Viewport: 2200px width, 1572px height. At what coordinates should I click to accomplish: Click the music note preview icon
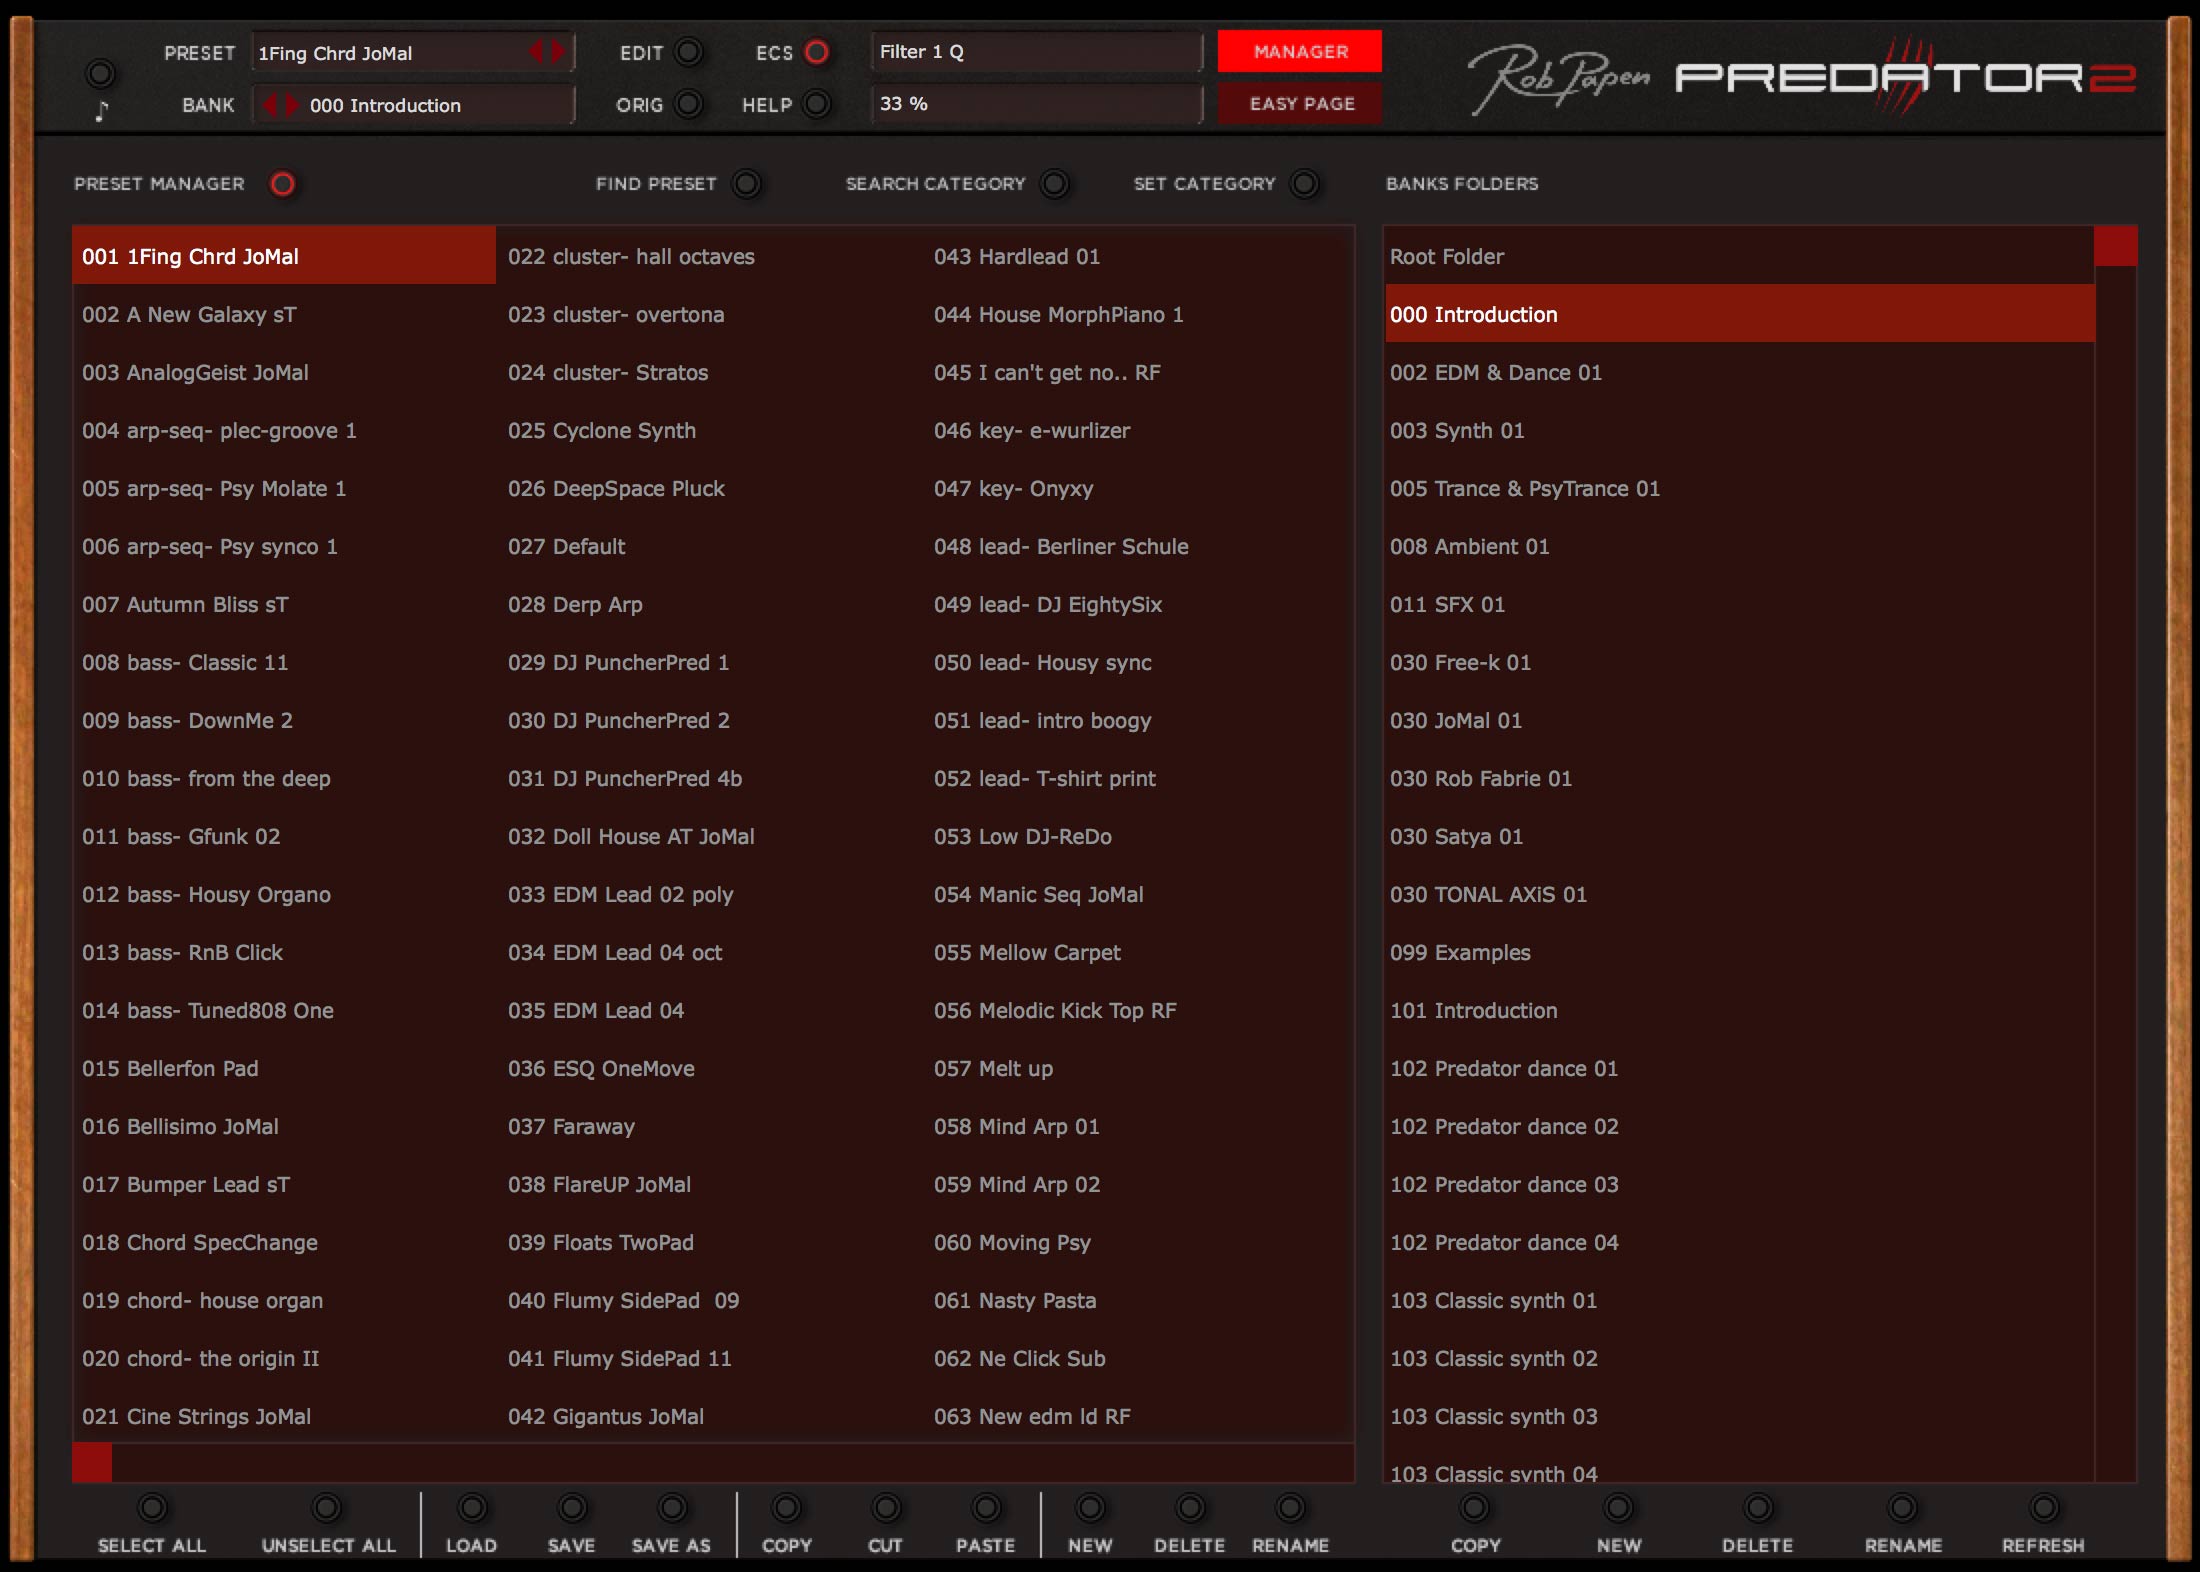[x=100, y=111]
